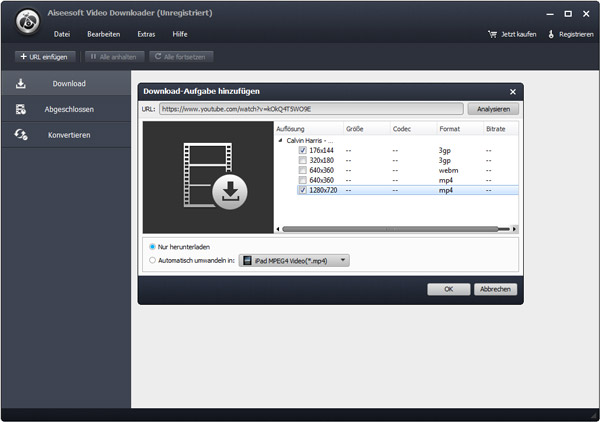Open the Abgeschlossen sidebar section
600x422 pixels.
[x=66, y=109]
